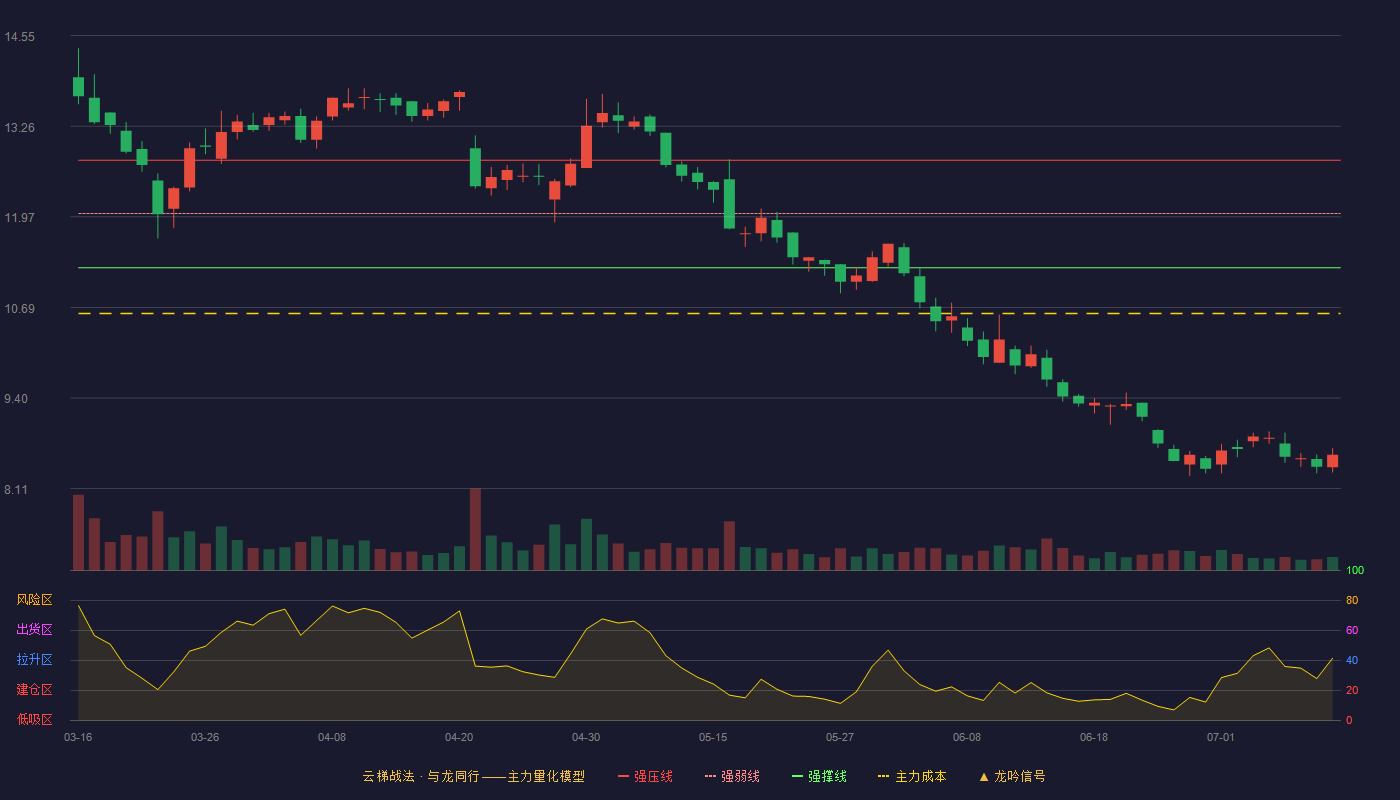Click the yellow dashed marker beside 主力成本
1400x800 pixels.
pos(884,776)
